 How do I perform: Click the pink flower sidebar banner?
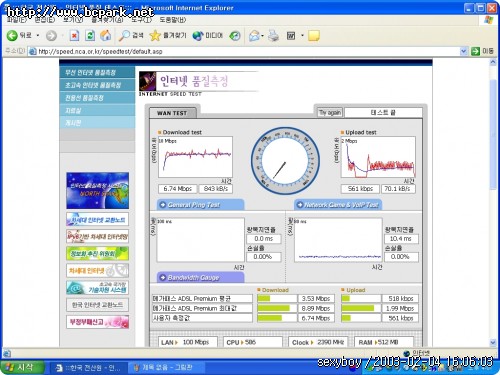[x=97, y=322]
